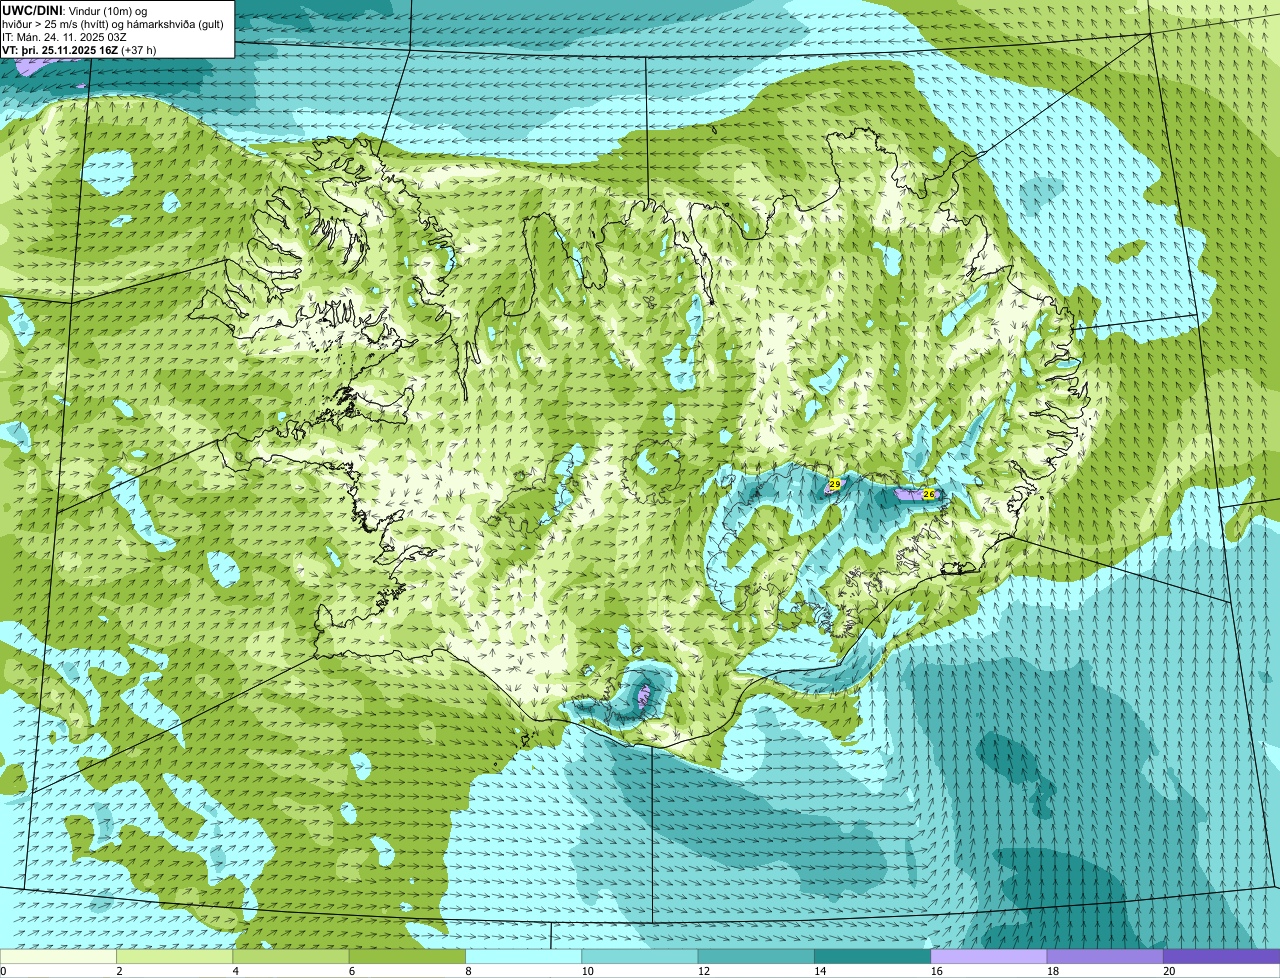The height and width of the screenshot is (978, 1280).
Task: Click the legend label '4'
Action: point(235,971)
